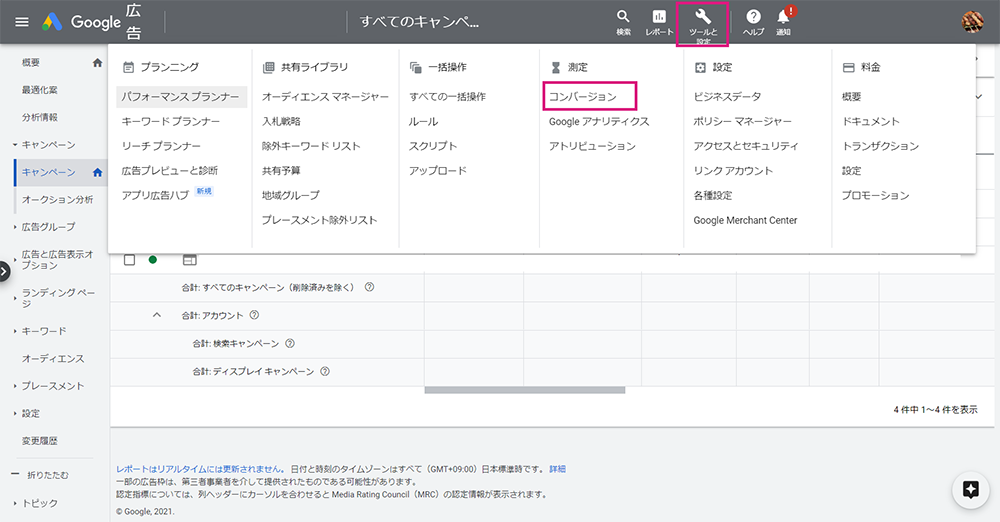Open アップロード under 一括操作
This screenshot has width=1000, height=522.
438,170
